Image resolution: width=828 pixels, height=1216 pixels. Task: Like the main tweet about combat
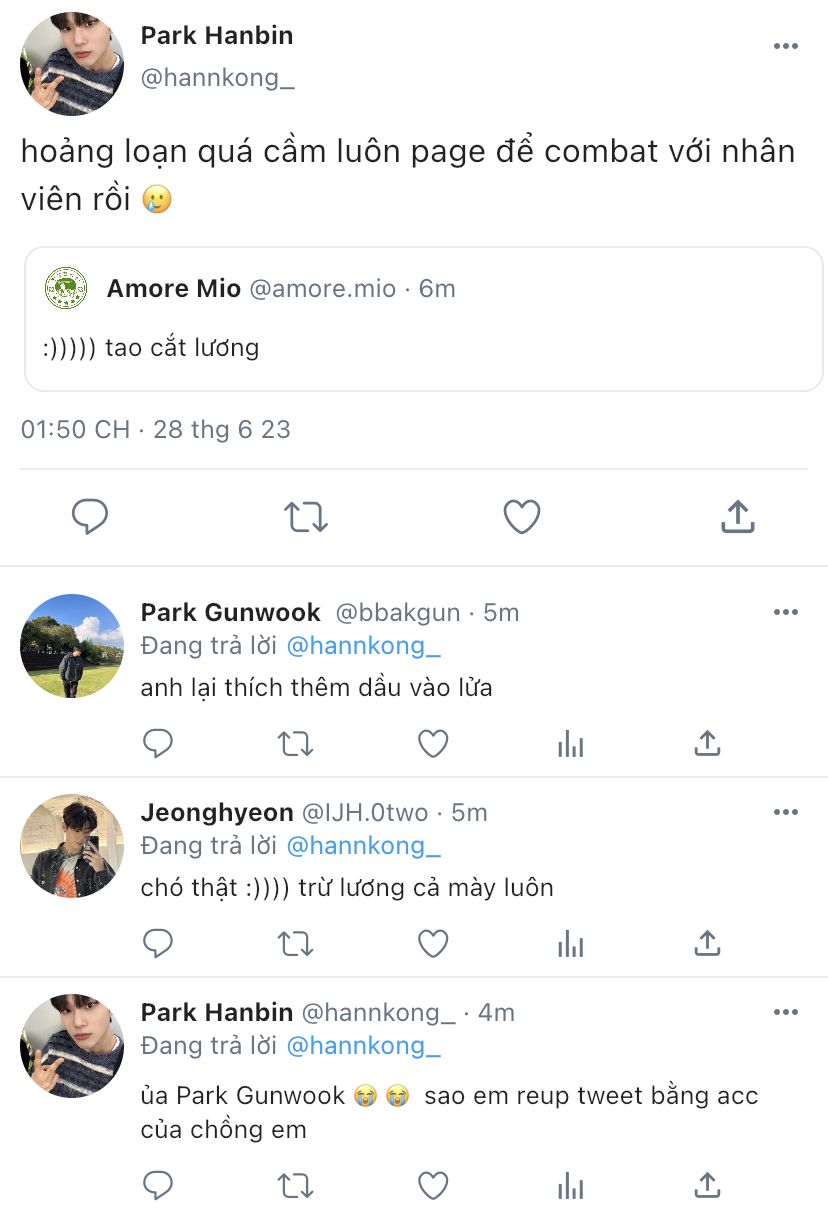tap(521, 517)
